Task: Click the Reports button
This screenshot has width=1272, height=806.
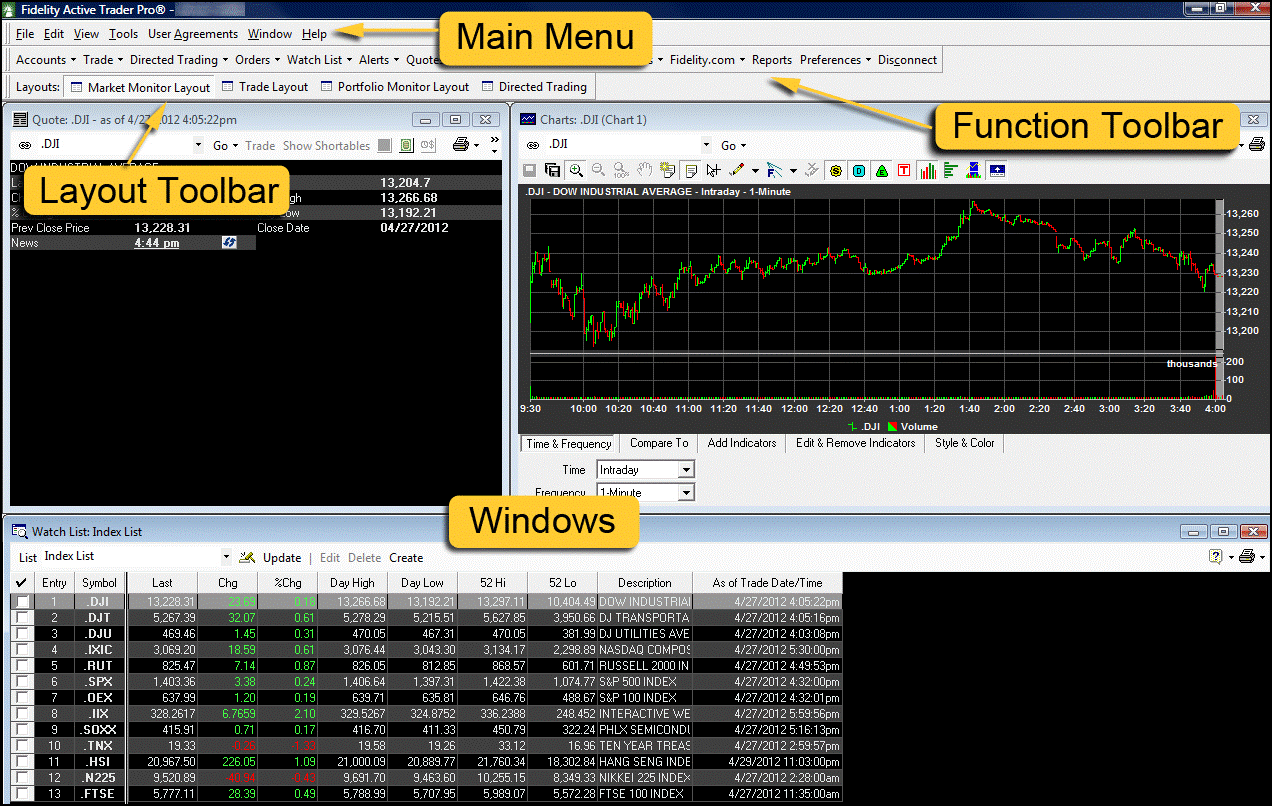Action: tap(772, 60)
